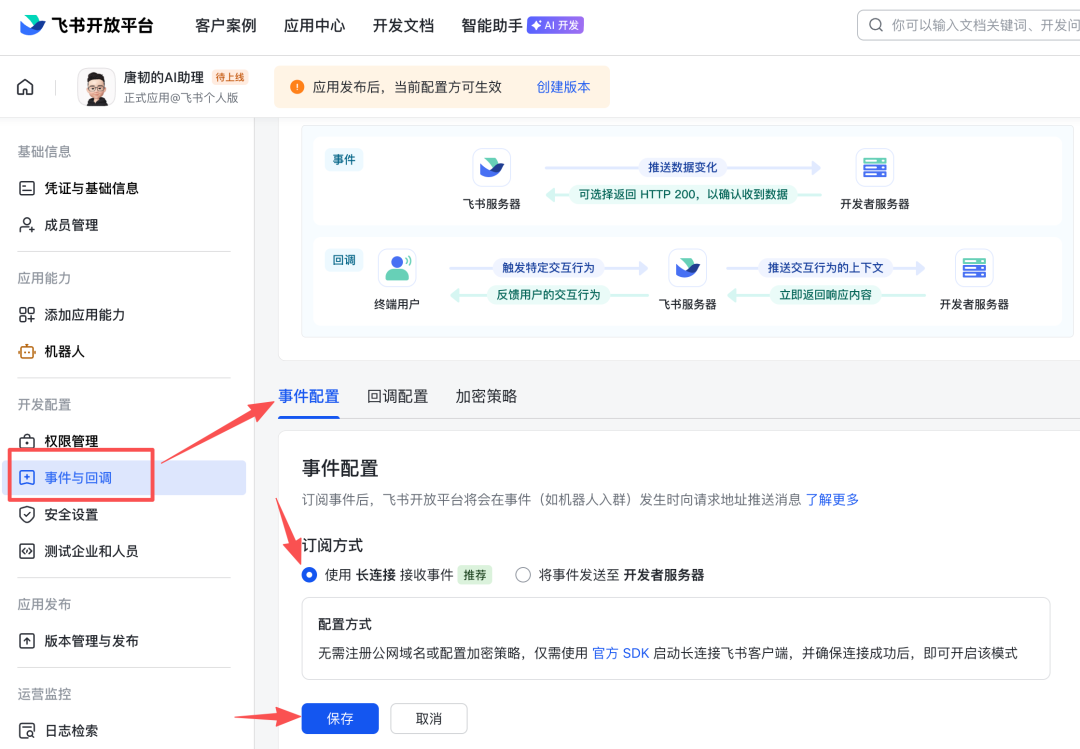Switch to the 加密策略 tab
Image resolution: width=1080 pixels, height=749 pixels.
point(486,396)
